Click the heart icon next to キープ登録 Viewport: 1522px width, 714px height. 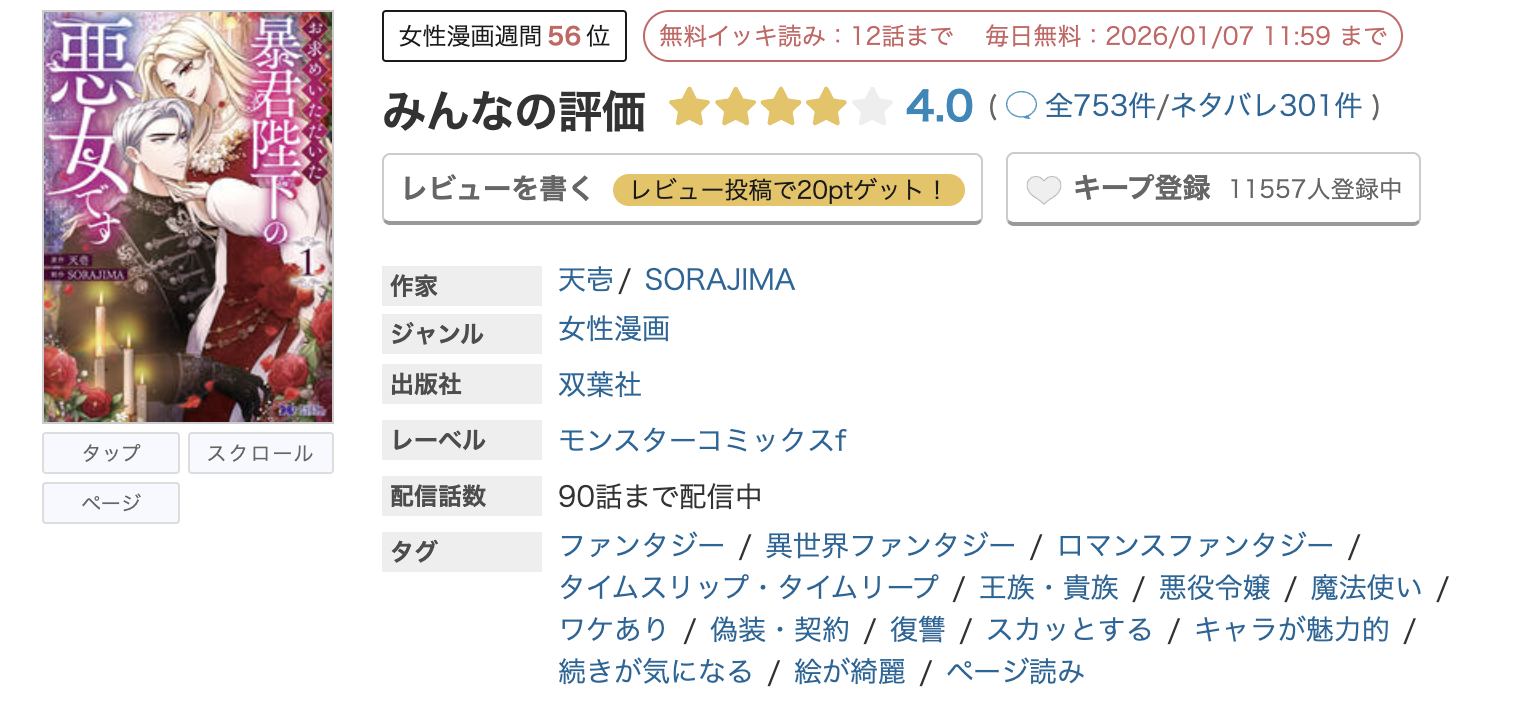coord(1043,188)
